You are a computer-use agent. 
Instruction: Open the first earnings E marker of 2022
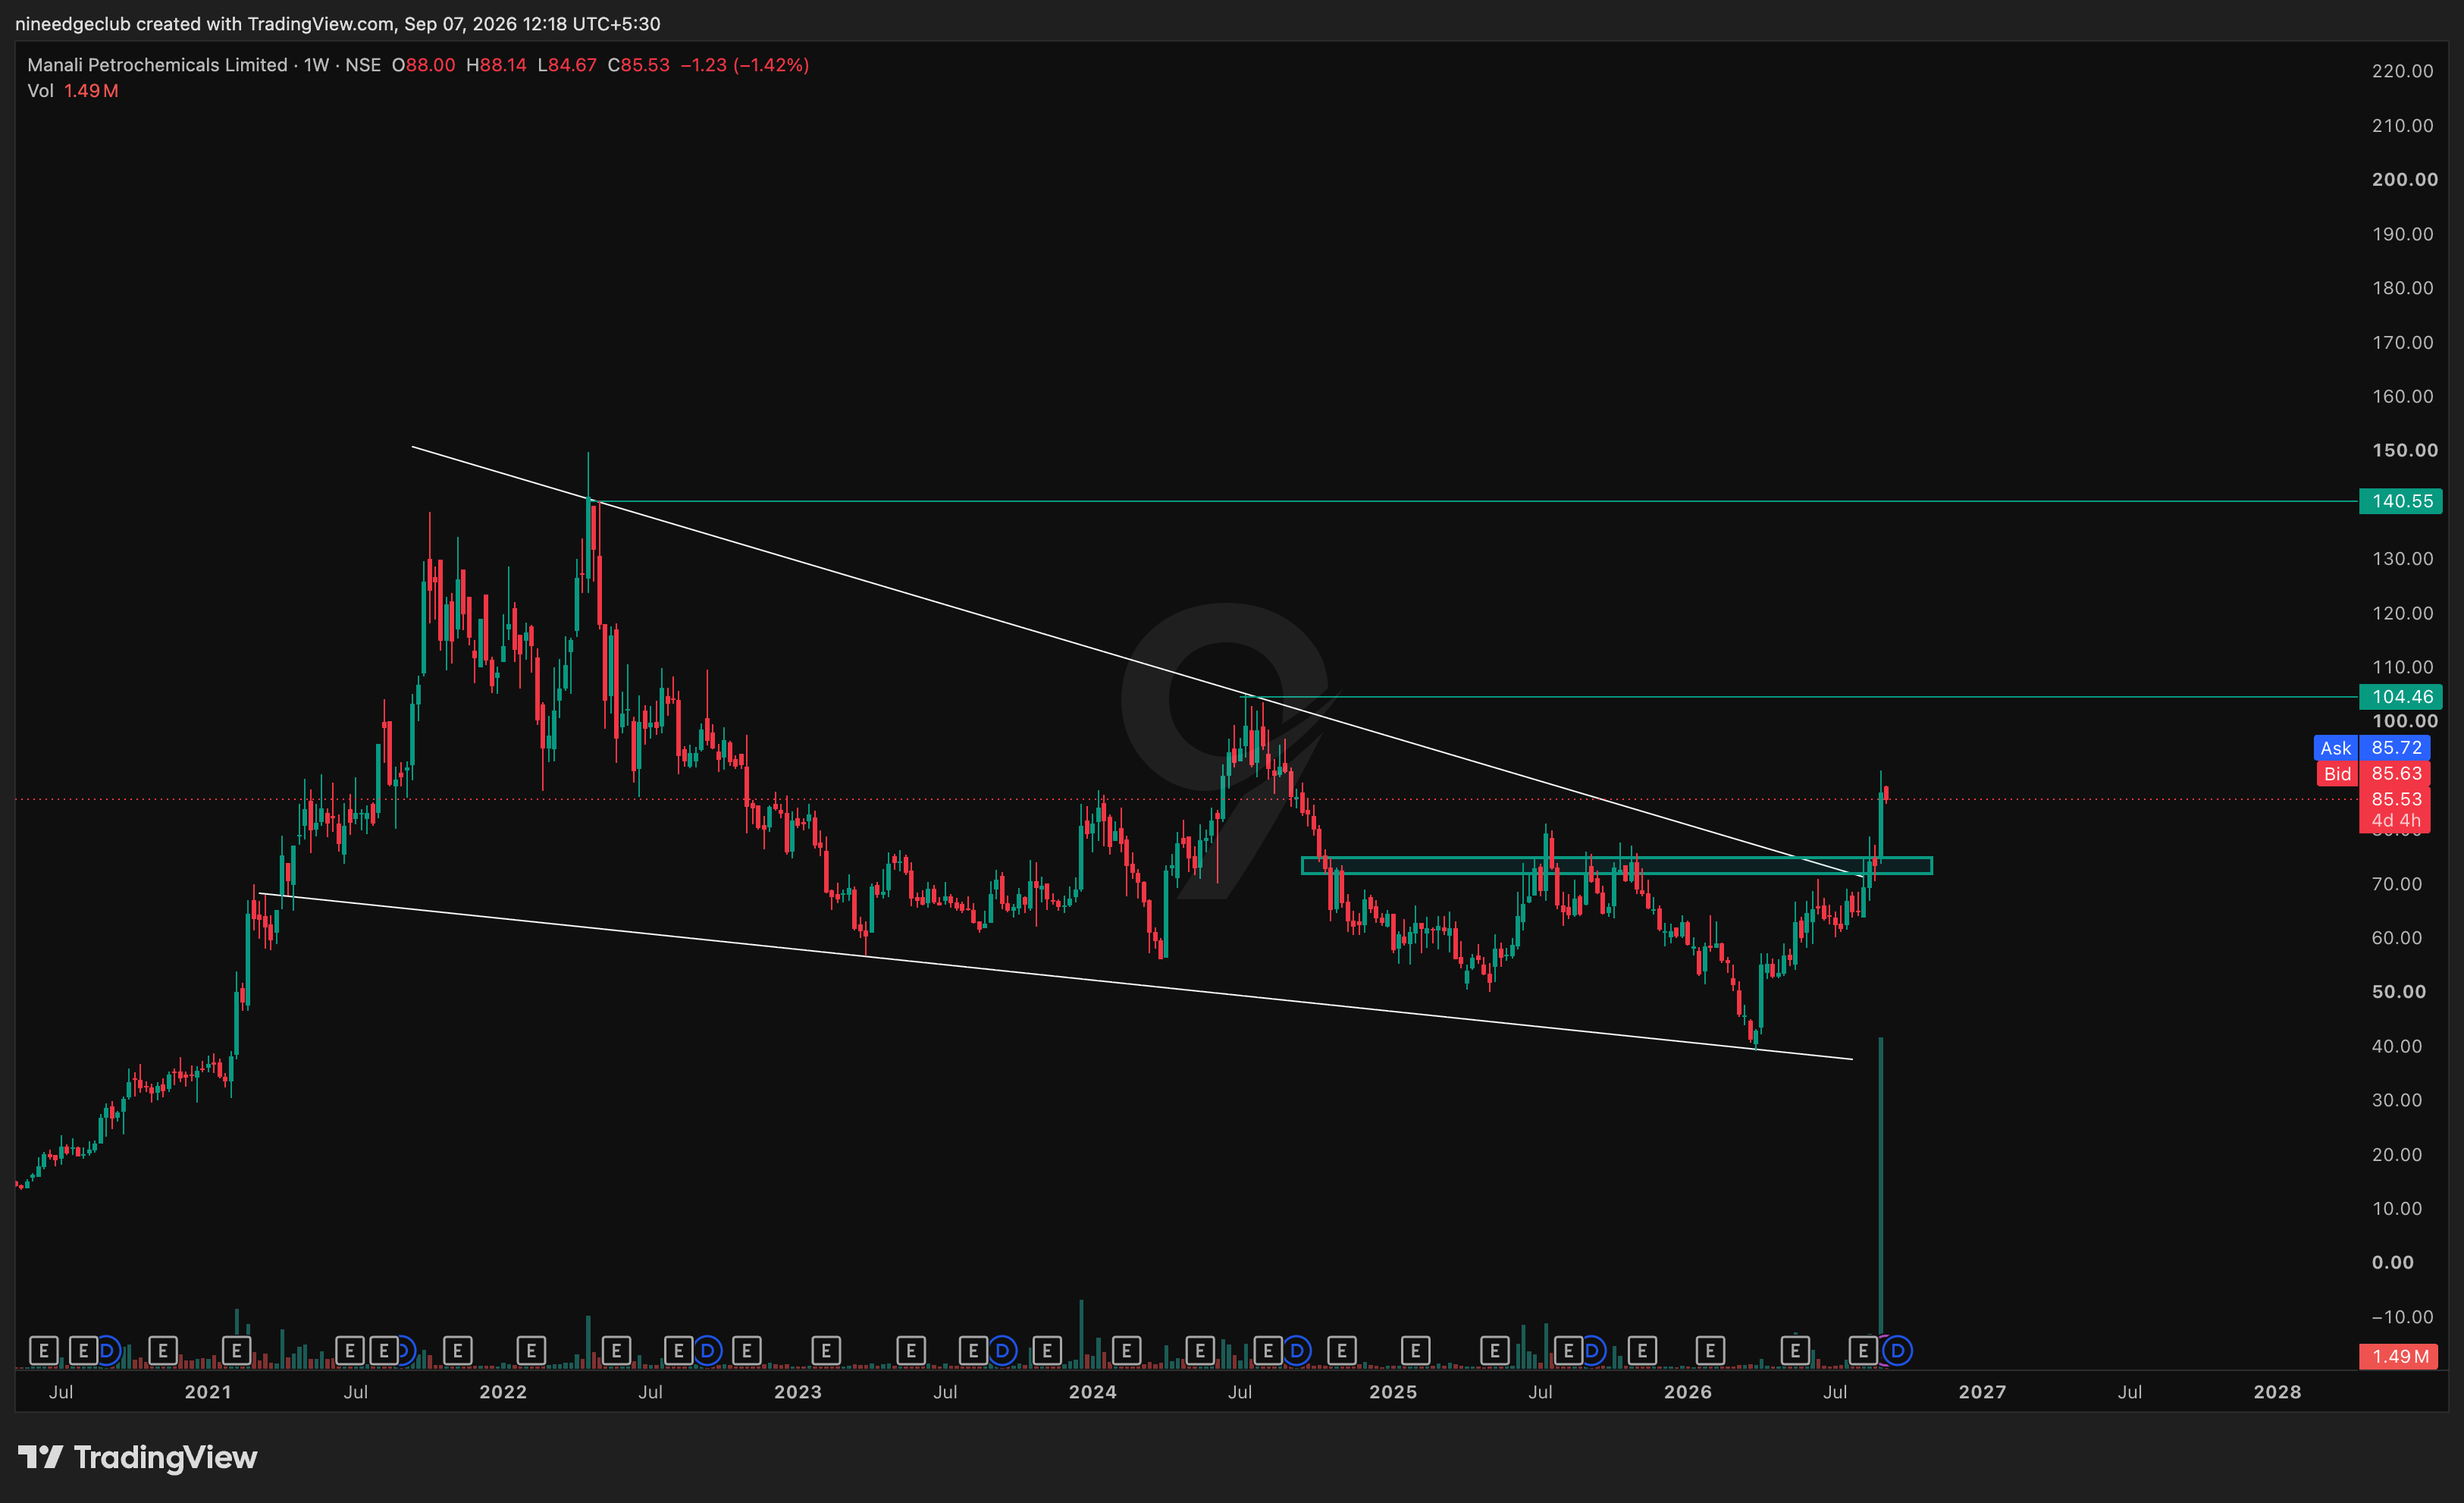coord(531,1351)
